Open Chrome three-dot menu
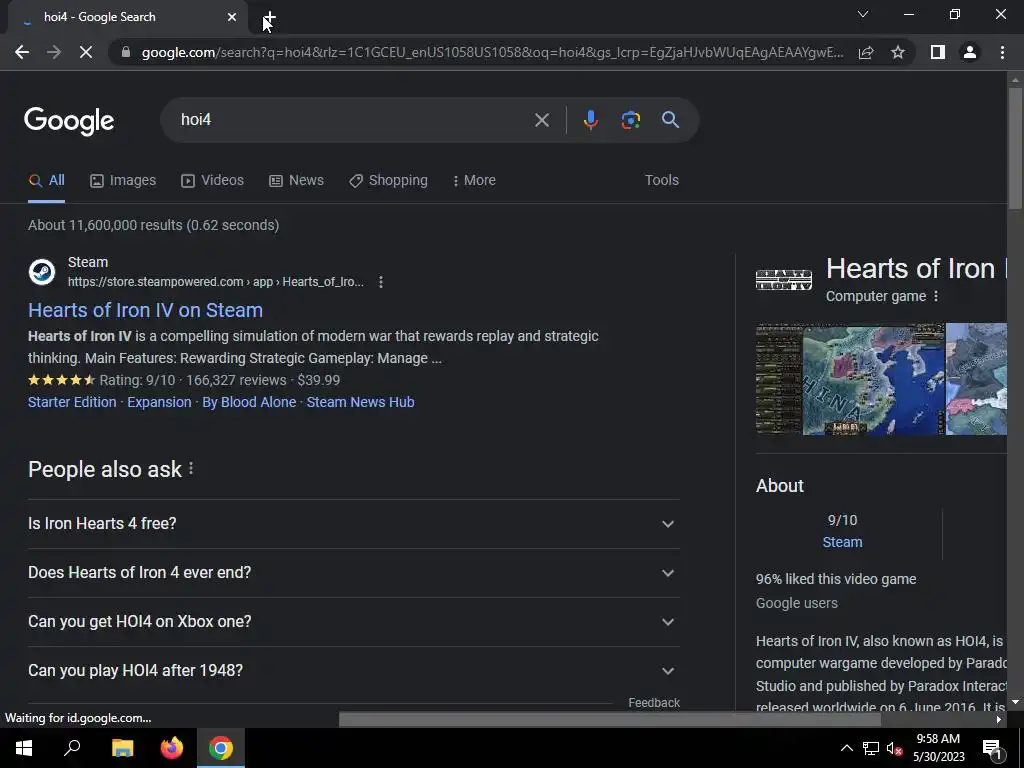Viewport: 1024px width, 768px height. (1002, 52)
